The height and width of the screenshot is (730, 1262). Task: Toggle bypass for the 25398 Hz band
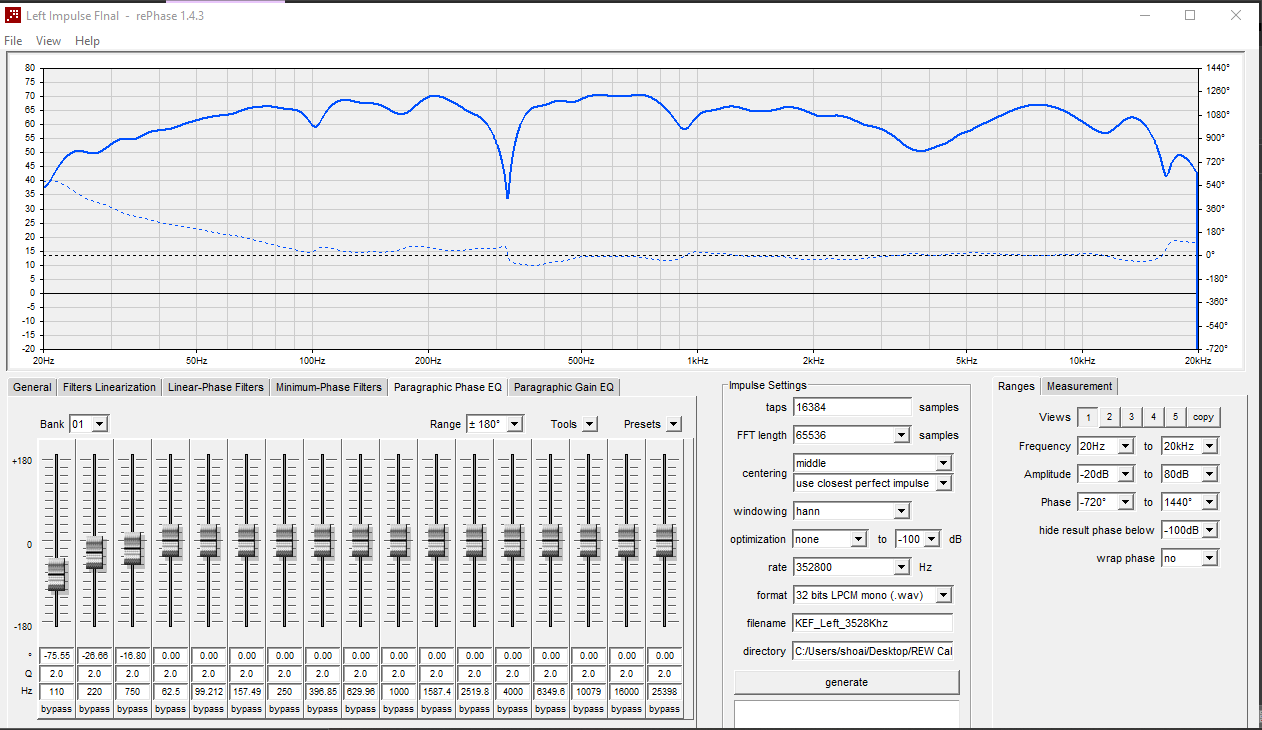[x=664, y=709]
